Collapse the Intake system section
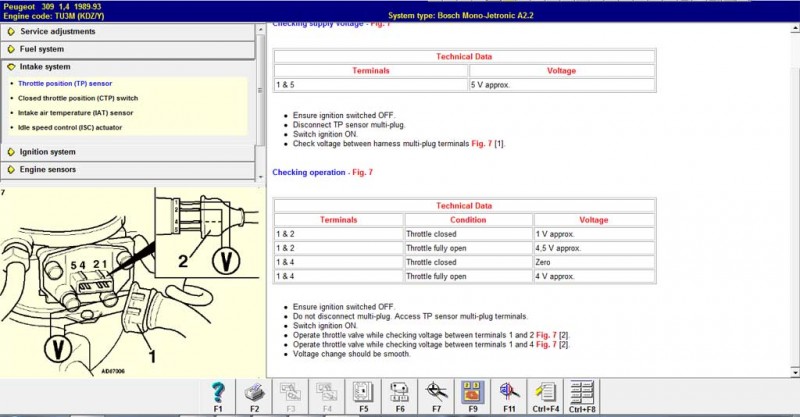 coord(45,67)
